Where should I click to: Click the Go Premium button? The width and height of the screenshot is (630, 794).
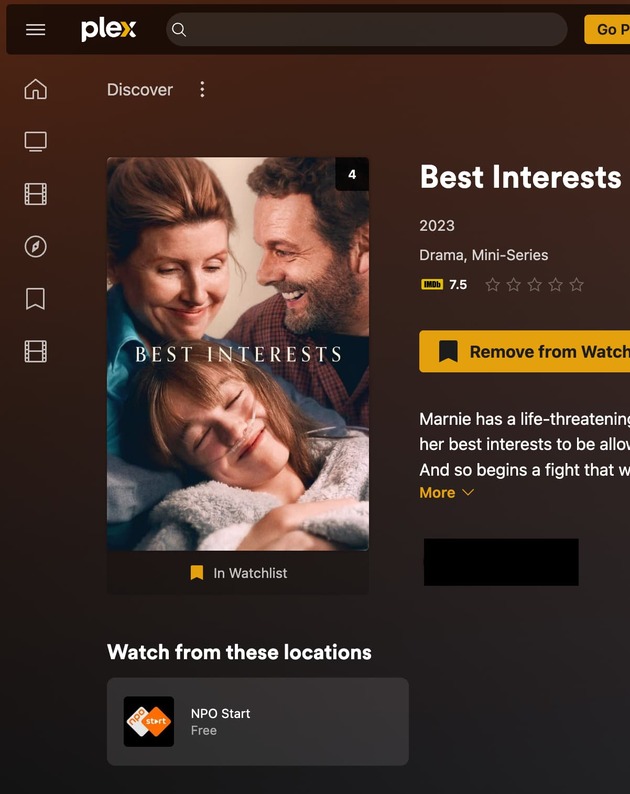click(607, 29)
